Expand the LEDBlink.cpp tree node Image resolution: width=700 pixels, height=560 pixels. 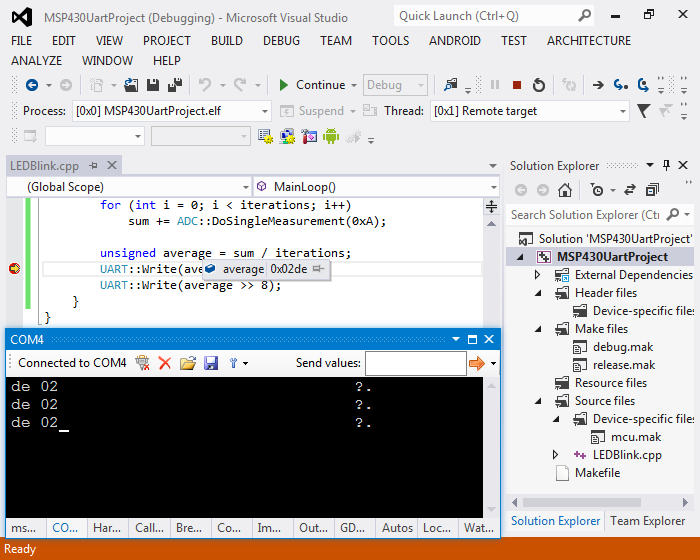(555, 455)
